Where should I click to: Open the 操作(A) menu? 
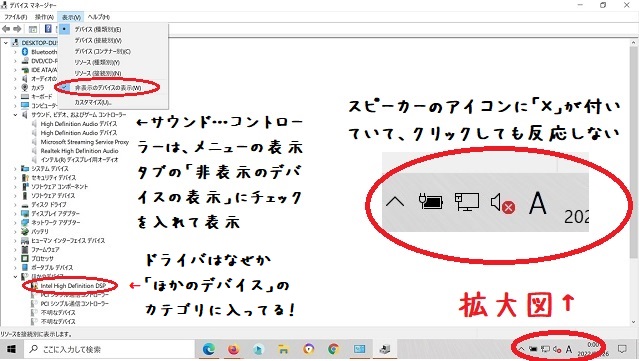(x=44, y=17)
